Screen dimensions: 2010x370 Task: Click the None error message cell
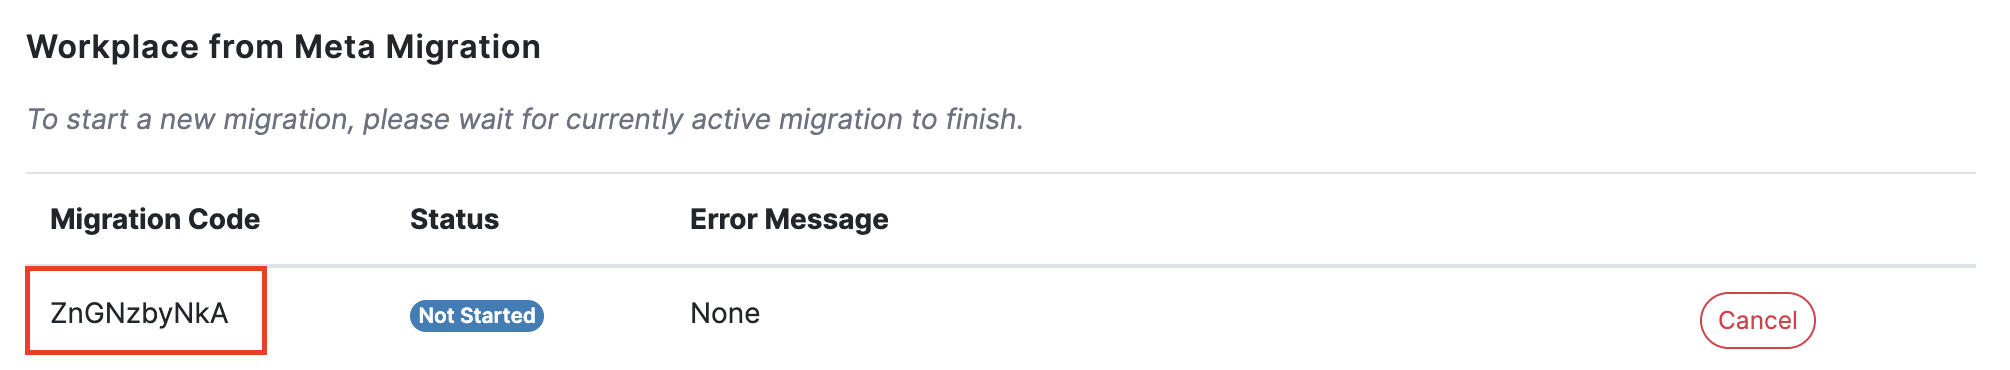point(725,314)
